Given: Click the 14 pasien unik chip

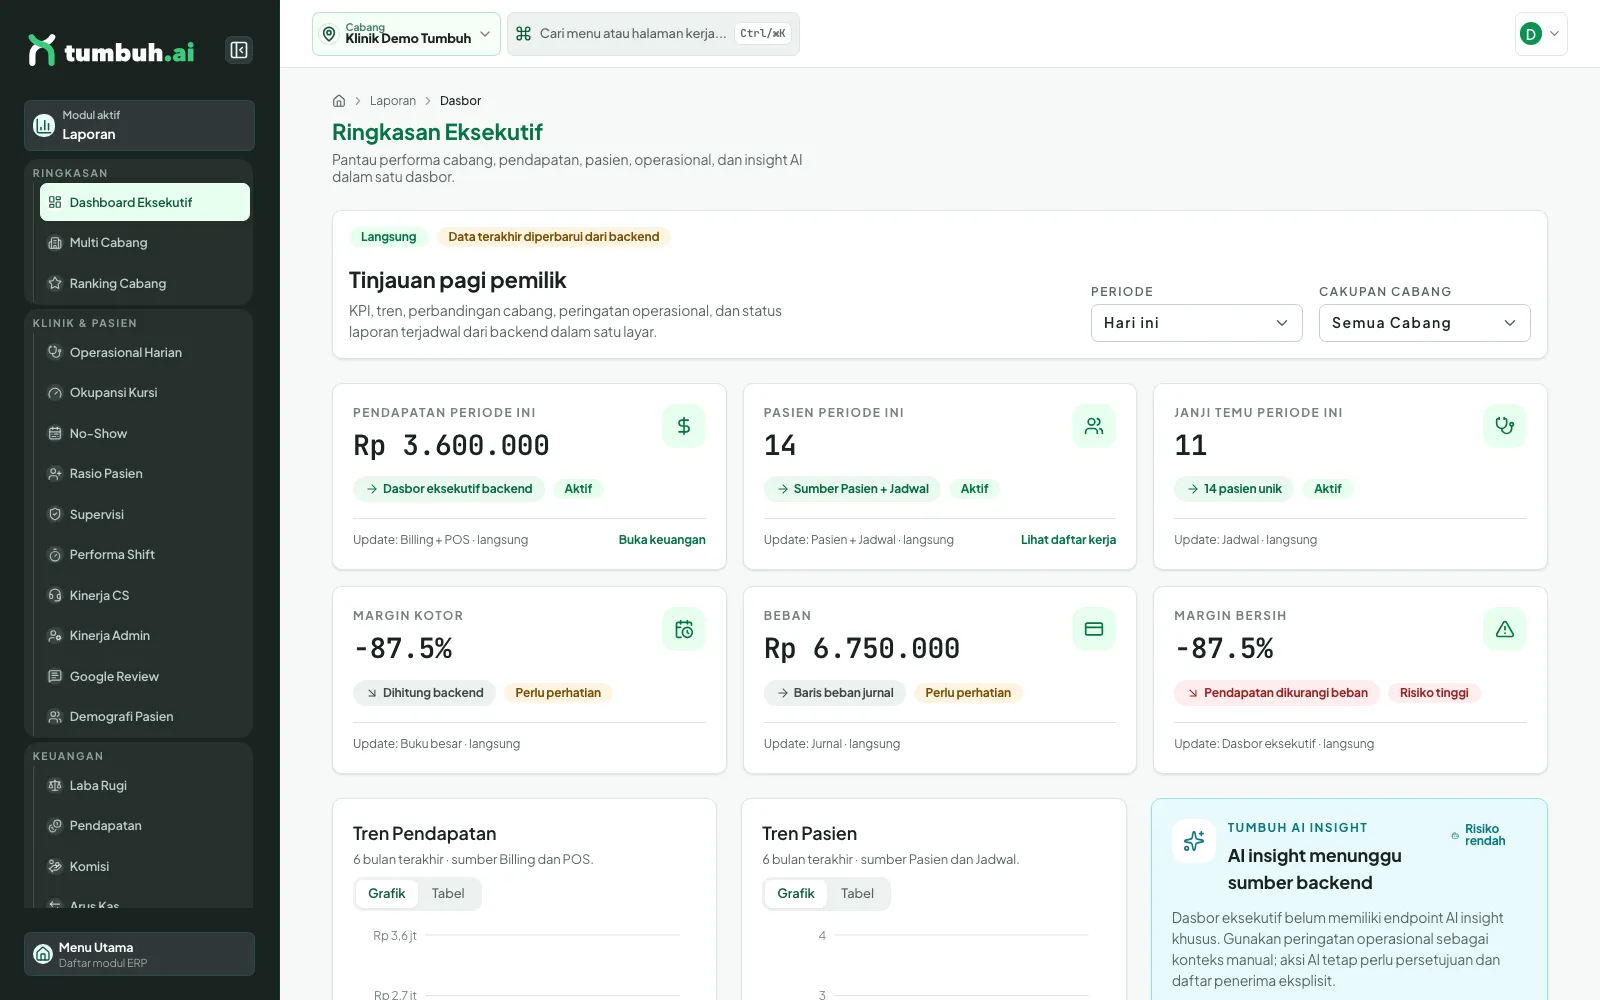Looking at the screenshot, I should (1234, 489).
